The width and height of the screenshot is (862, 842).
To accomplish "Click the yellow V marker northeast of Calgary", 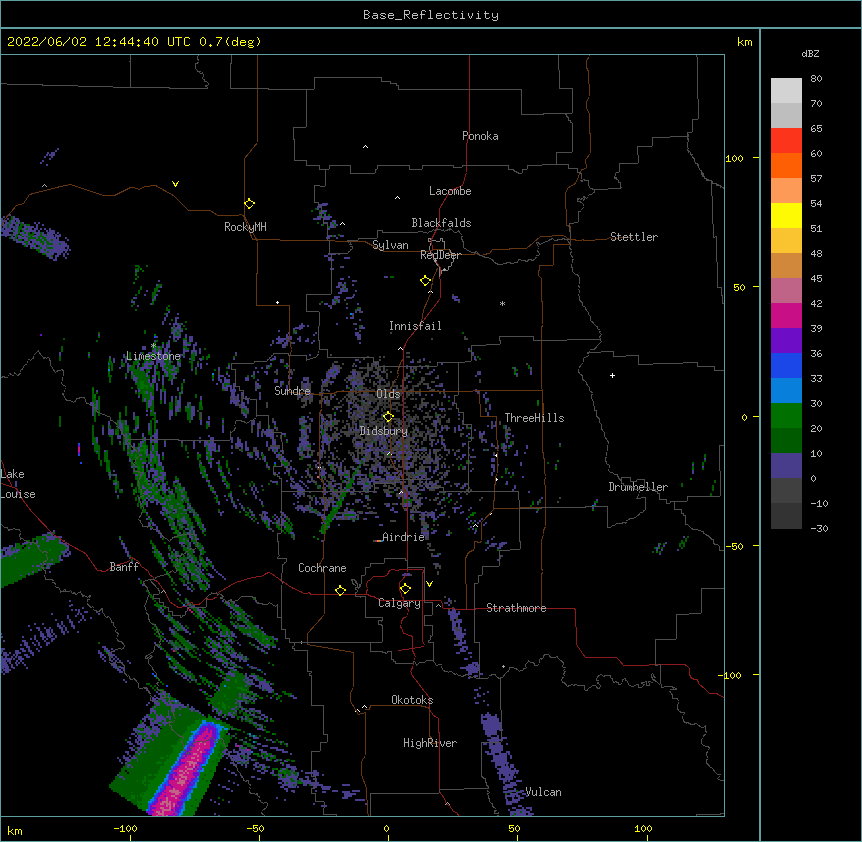I will click(429, 584).
